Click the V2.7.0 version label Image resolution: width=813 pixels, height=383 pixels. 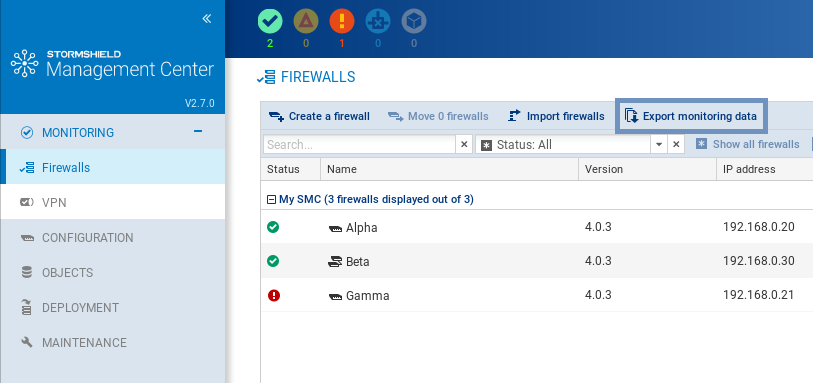[200, 103]
